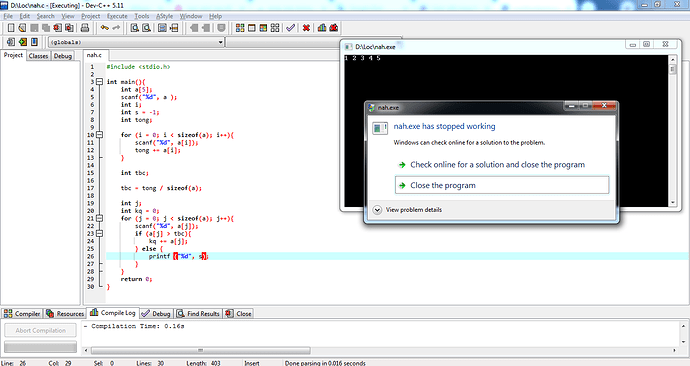This screenshot has height=366, width=690.
Task: Click the Delete Profiling Information icon
Action: [x=334, y=28]
